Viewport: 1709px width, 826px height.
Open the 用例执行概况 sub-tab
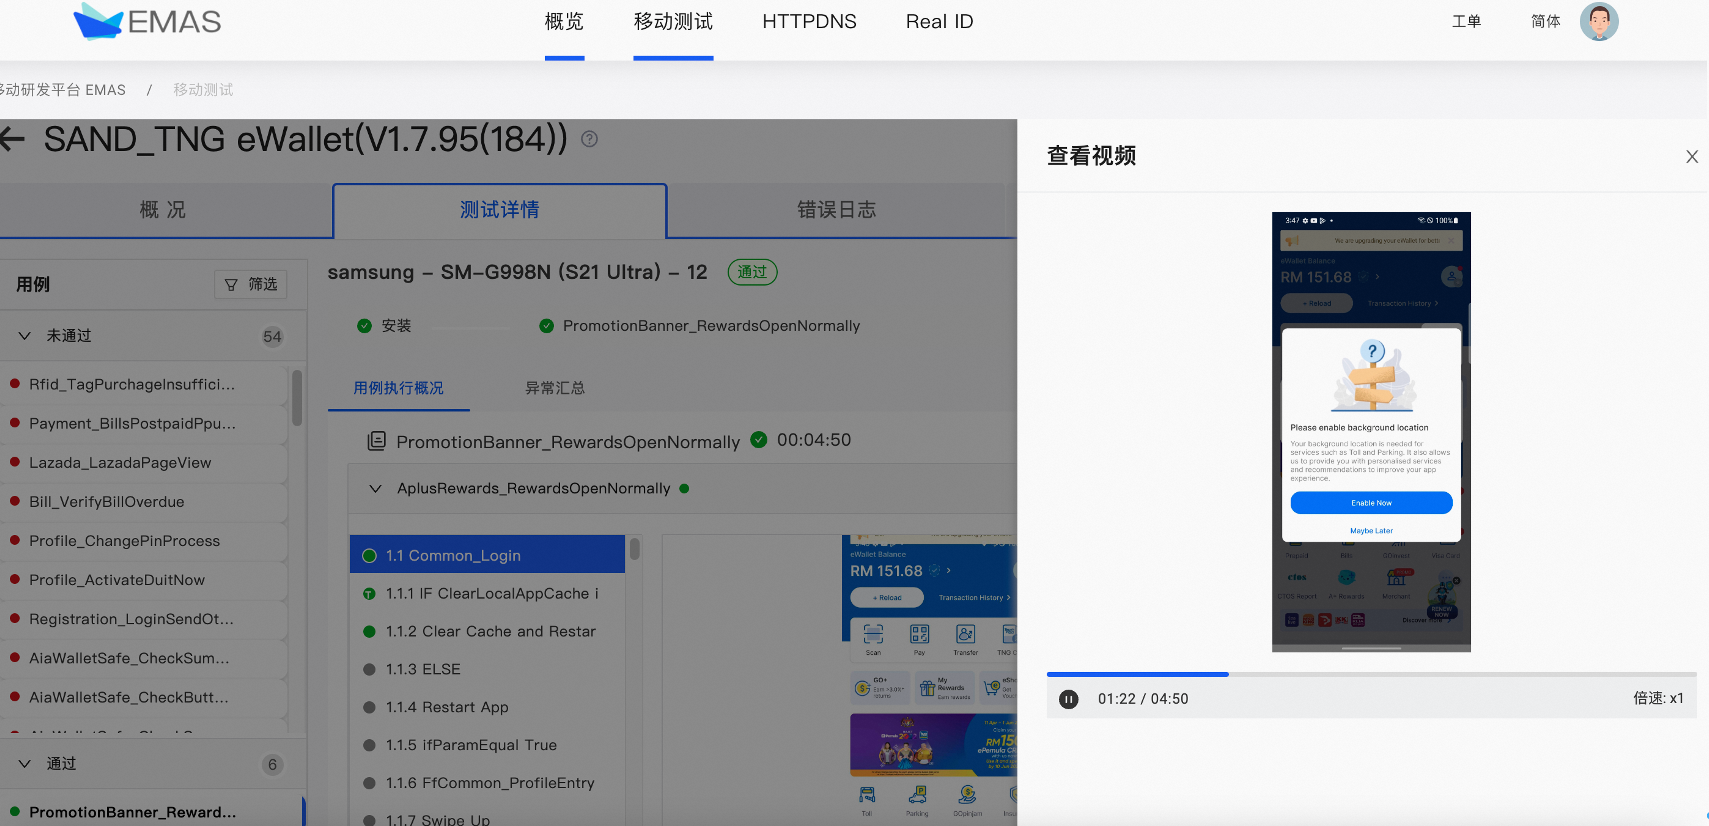pos(398,388)
